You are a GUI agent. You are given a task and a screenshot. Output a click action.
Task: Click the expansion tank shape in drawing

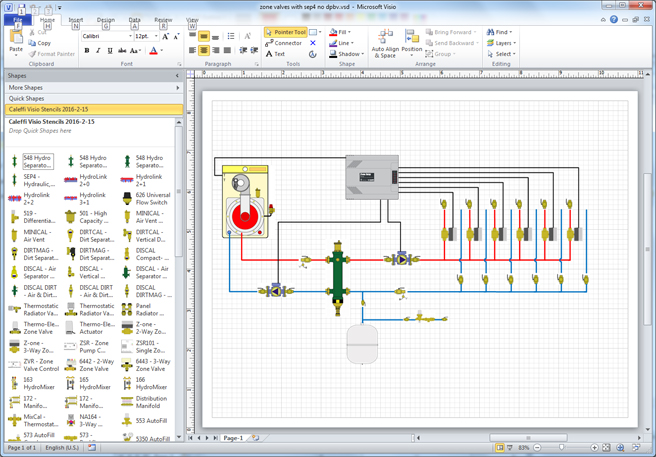(x=362, y=344)
